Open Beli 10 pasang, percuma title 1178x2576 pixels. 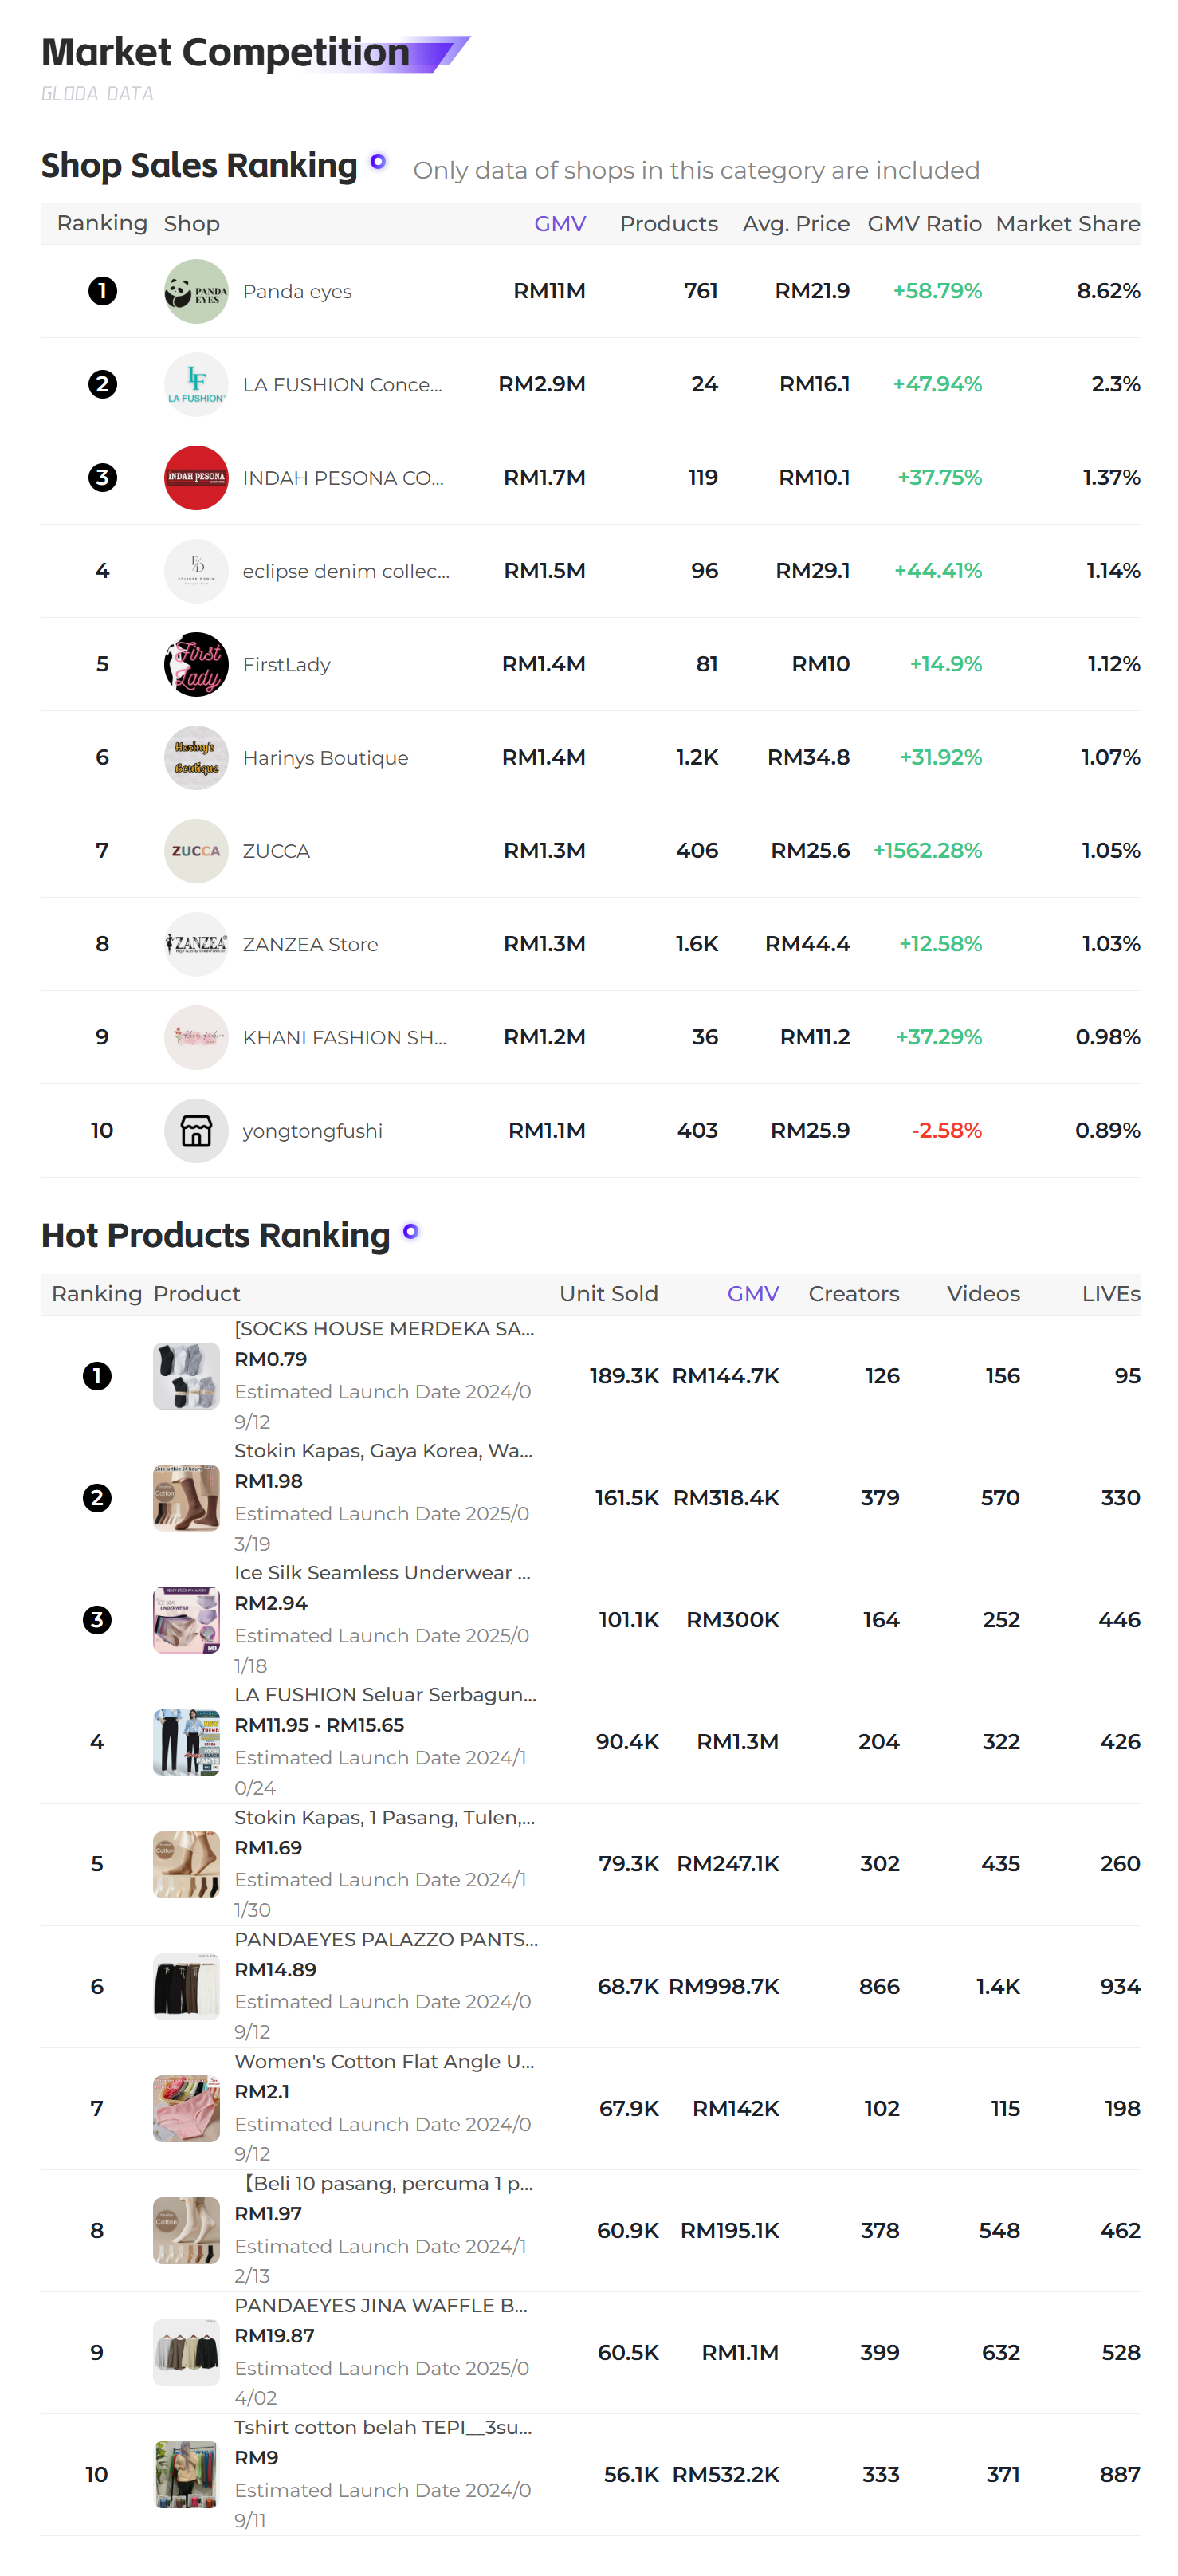pos(384,2183)
